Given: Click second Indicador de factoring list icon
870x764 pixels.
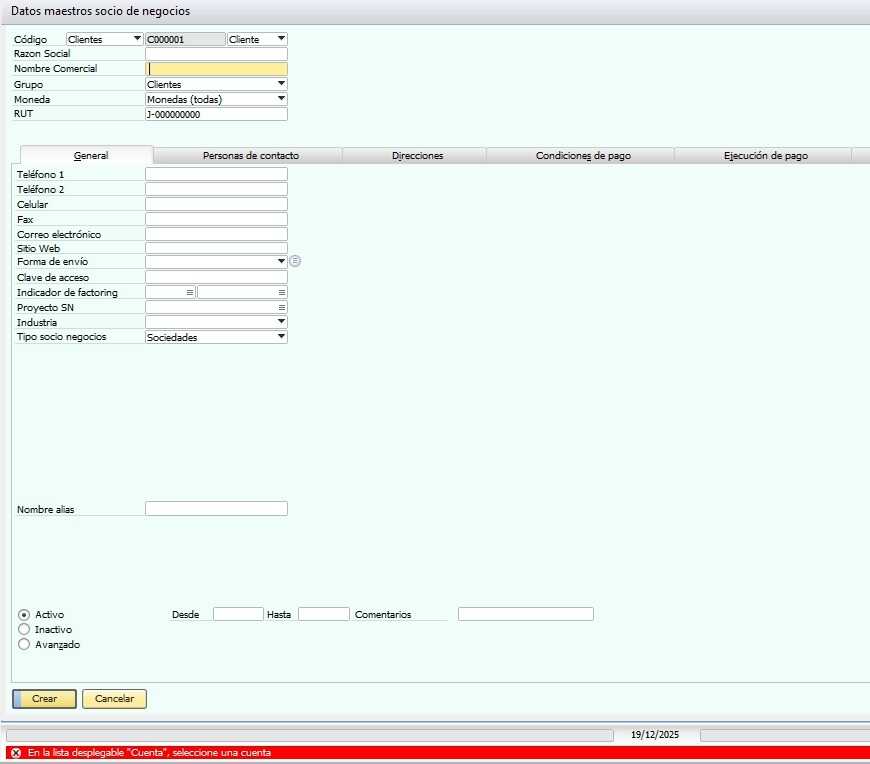Looking at the screenshot, I should (281, 292).
